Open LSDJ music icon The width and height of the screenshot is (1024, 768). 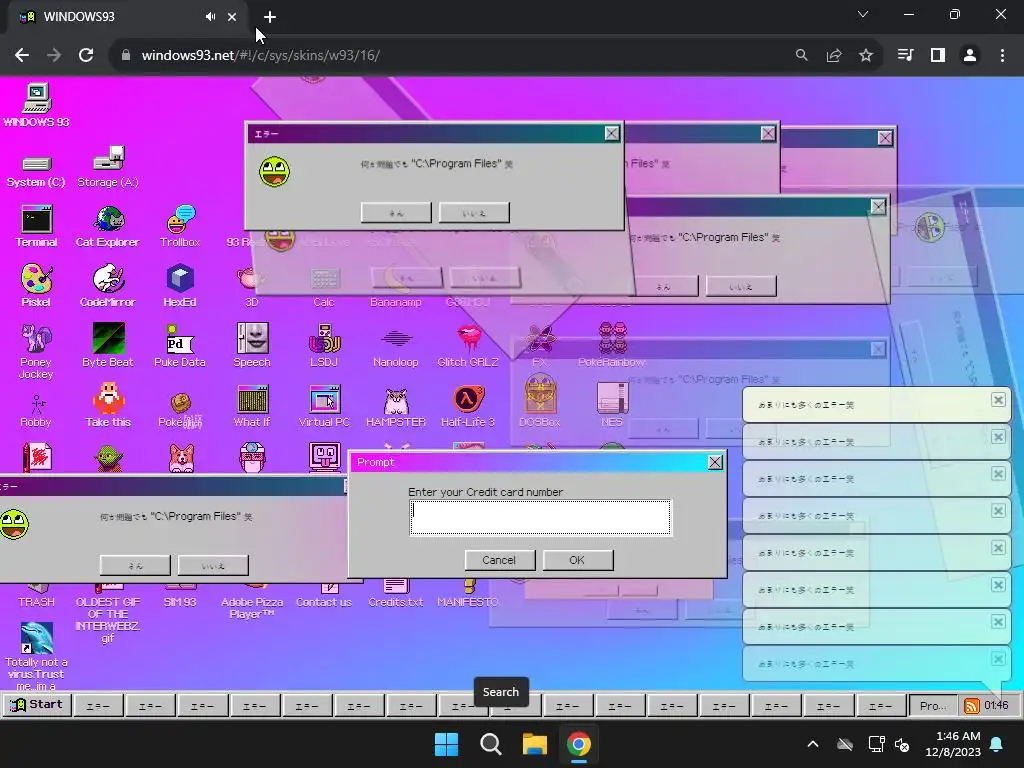324,346
